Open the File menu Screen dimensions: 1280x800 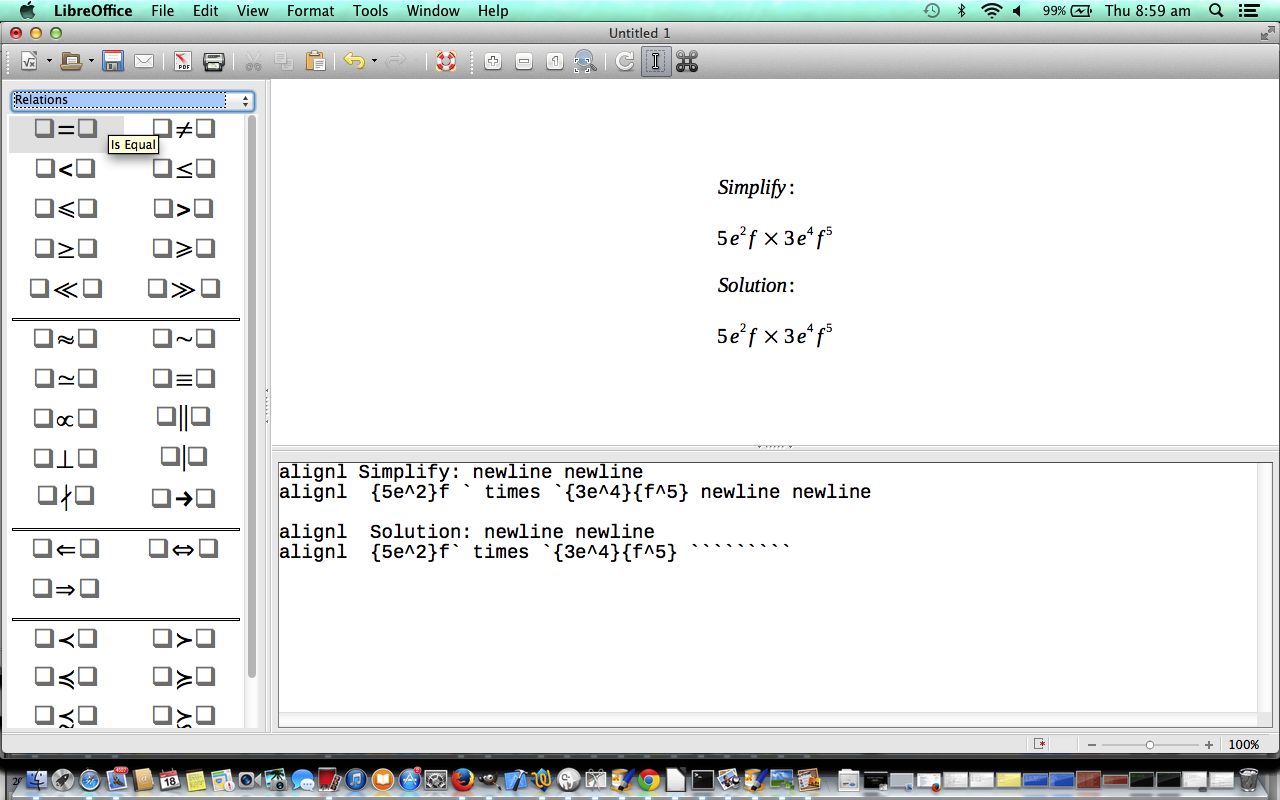(x=162, y=11)
